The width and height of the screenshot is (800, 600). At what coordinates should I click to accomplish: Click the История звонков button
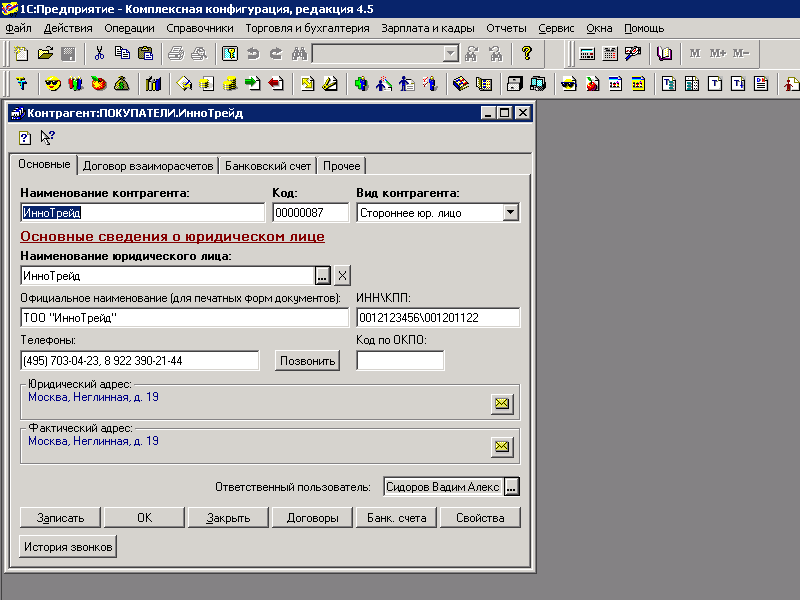click(x=68, y=547)
